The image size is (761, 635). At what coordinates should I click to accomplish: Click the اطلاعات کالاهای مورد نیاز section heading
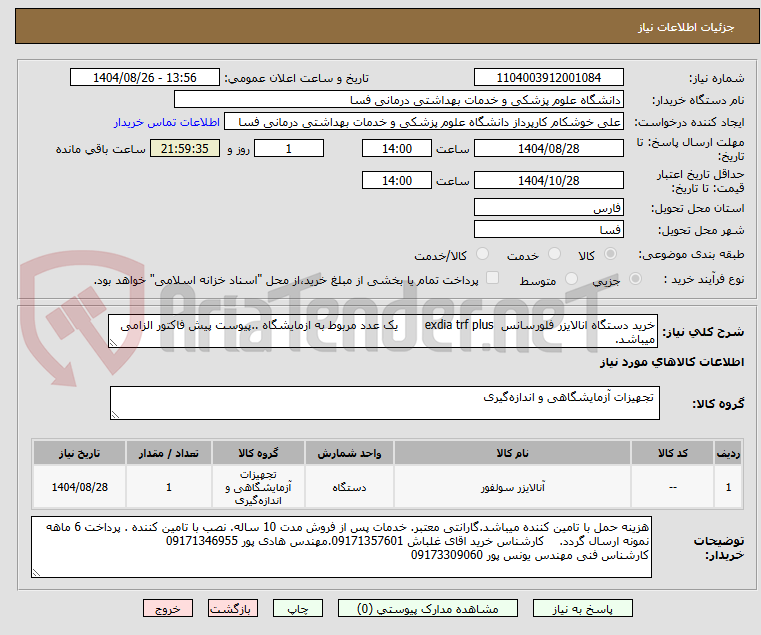(x=672, y=362)
